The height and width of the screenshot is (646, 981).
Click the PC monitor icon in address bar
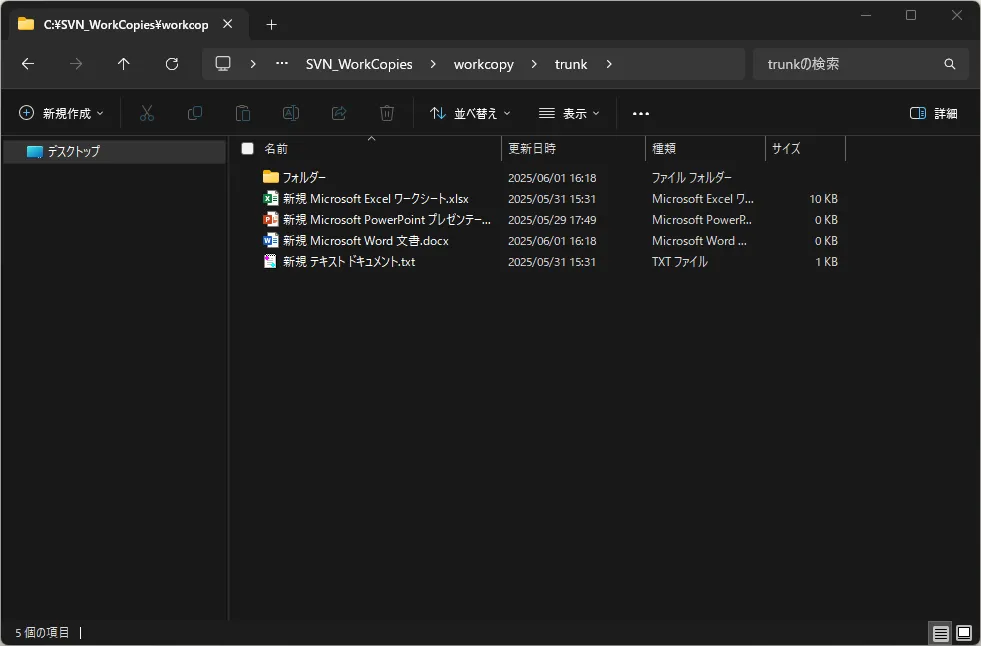(223, 64)
